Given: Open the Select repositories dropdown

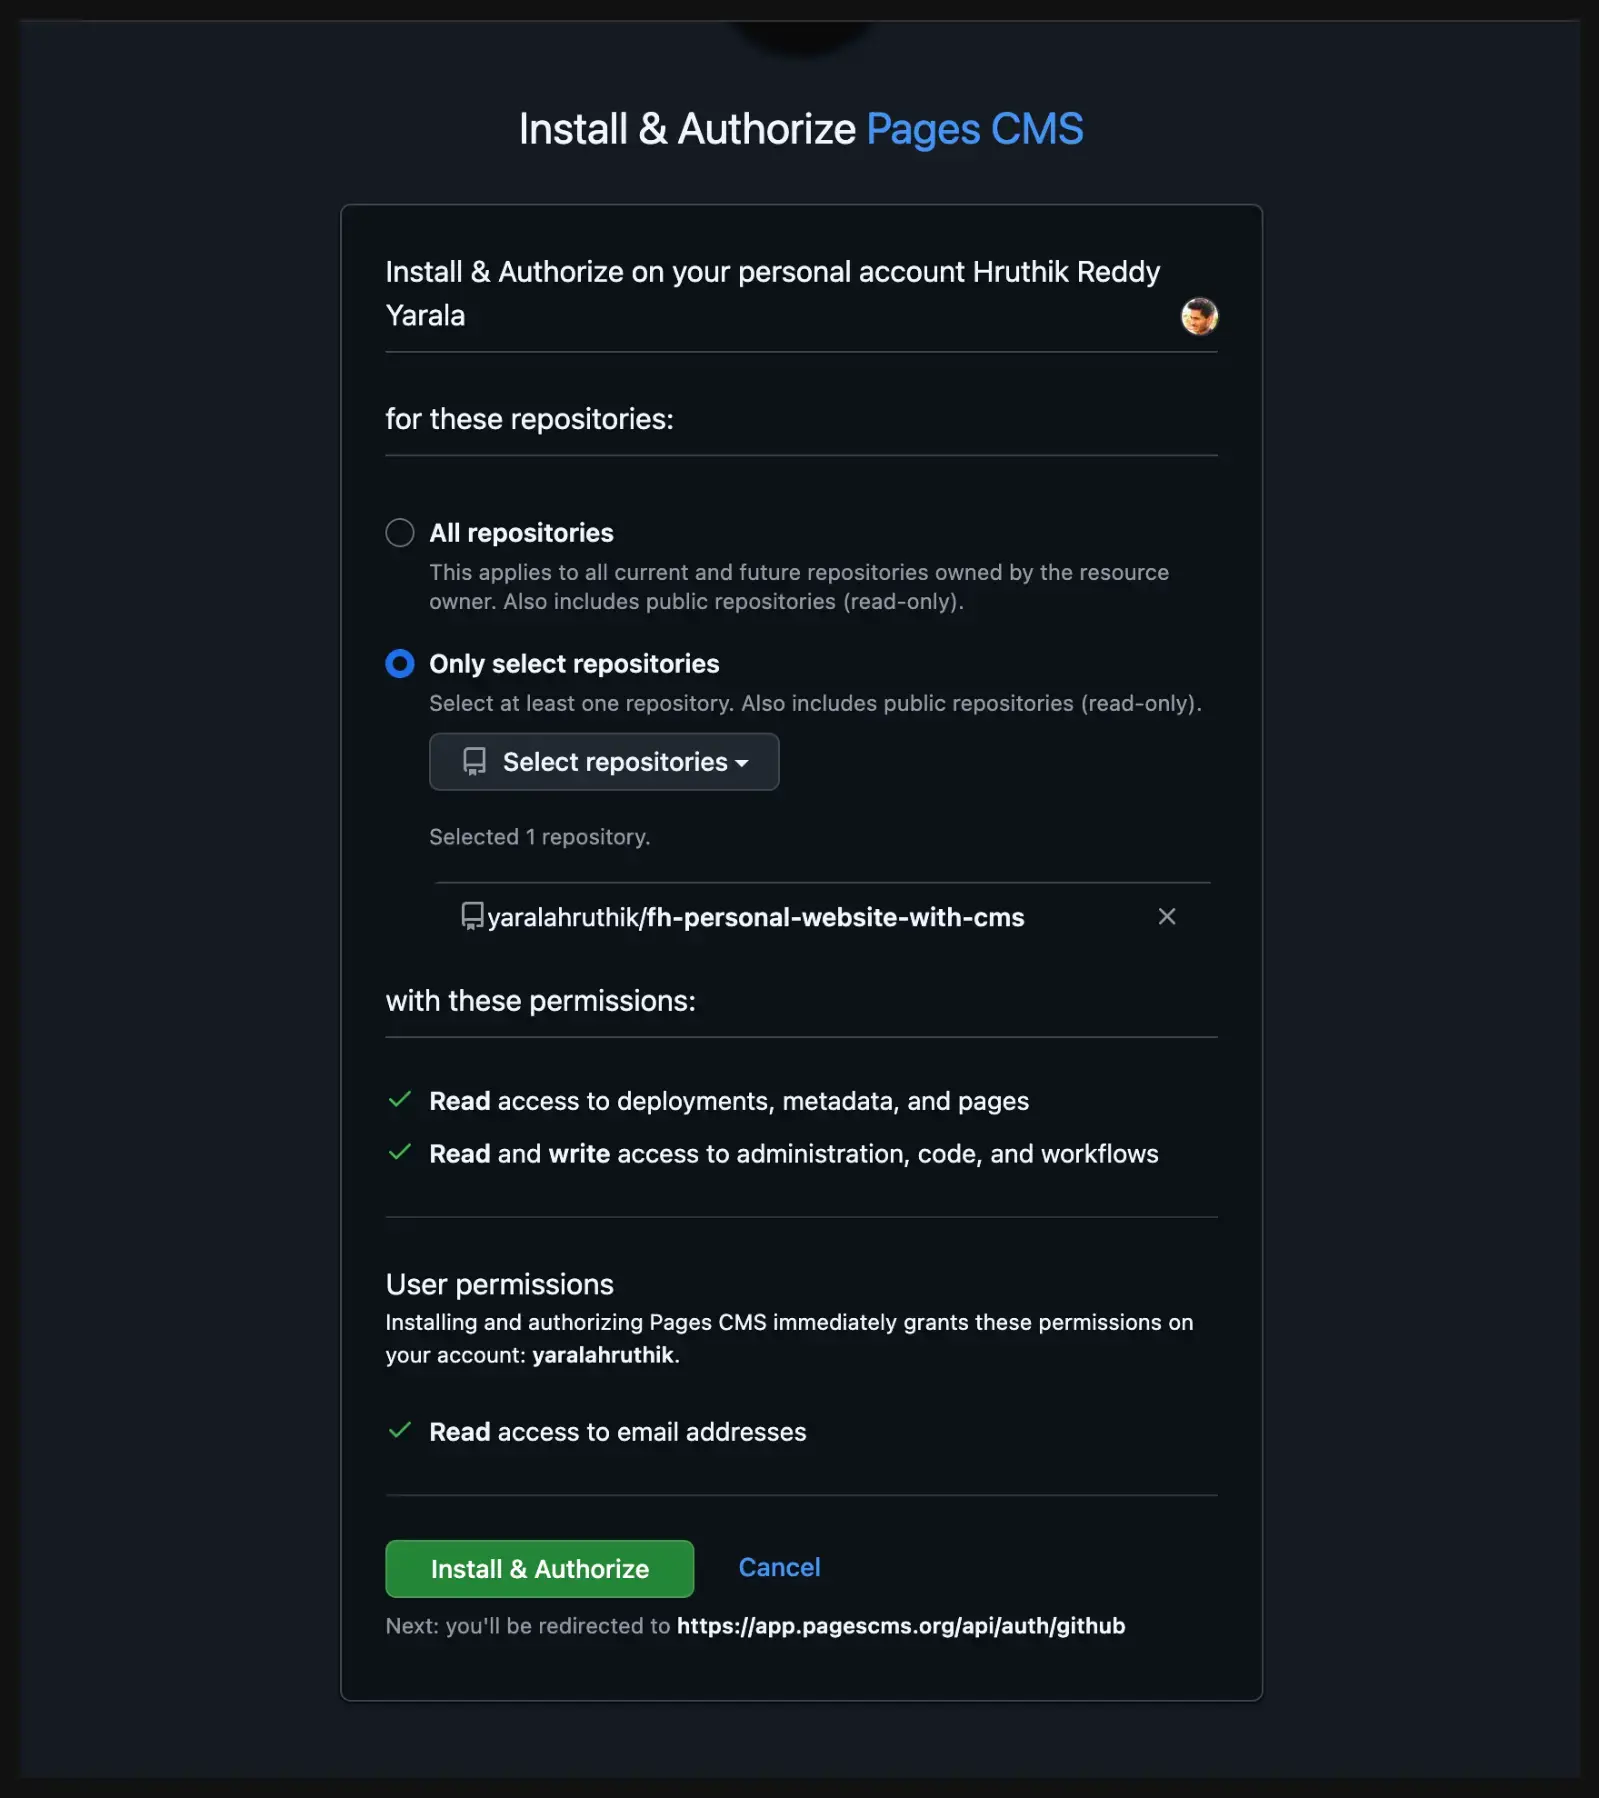Looking at the screenshot, I should pyautogui.click(x=603, y=762).
